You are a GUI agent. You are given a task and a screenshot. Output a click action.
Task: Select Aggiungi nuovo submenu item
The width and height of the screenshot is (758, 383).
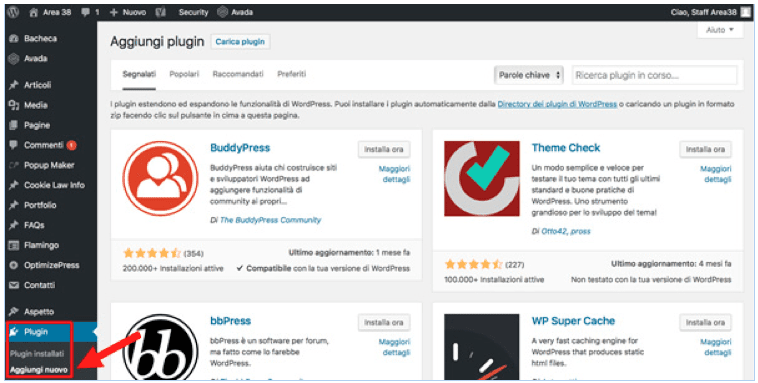tap(39, 370)
